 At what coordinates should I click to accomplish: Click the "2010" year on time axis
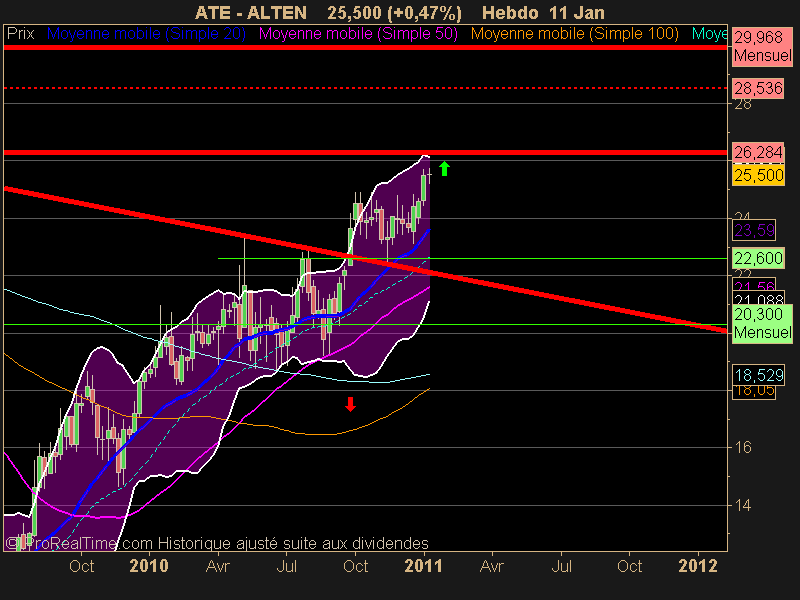coord(149,566)
